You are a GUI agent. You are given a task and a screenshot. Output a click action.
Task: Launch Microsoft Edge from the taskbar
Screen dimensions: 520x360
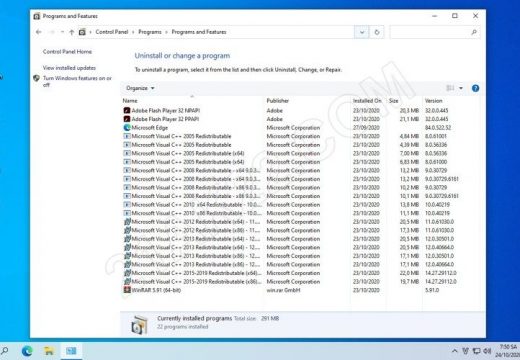click(x=27, y=351)
